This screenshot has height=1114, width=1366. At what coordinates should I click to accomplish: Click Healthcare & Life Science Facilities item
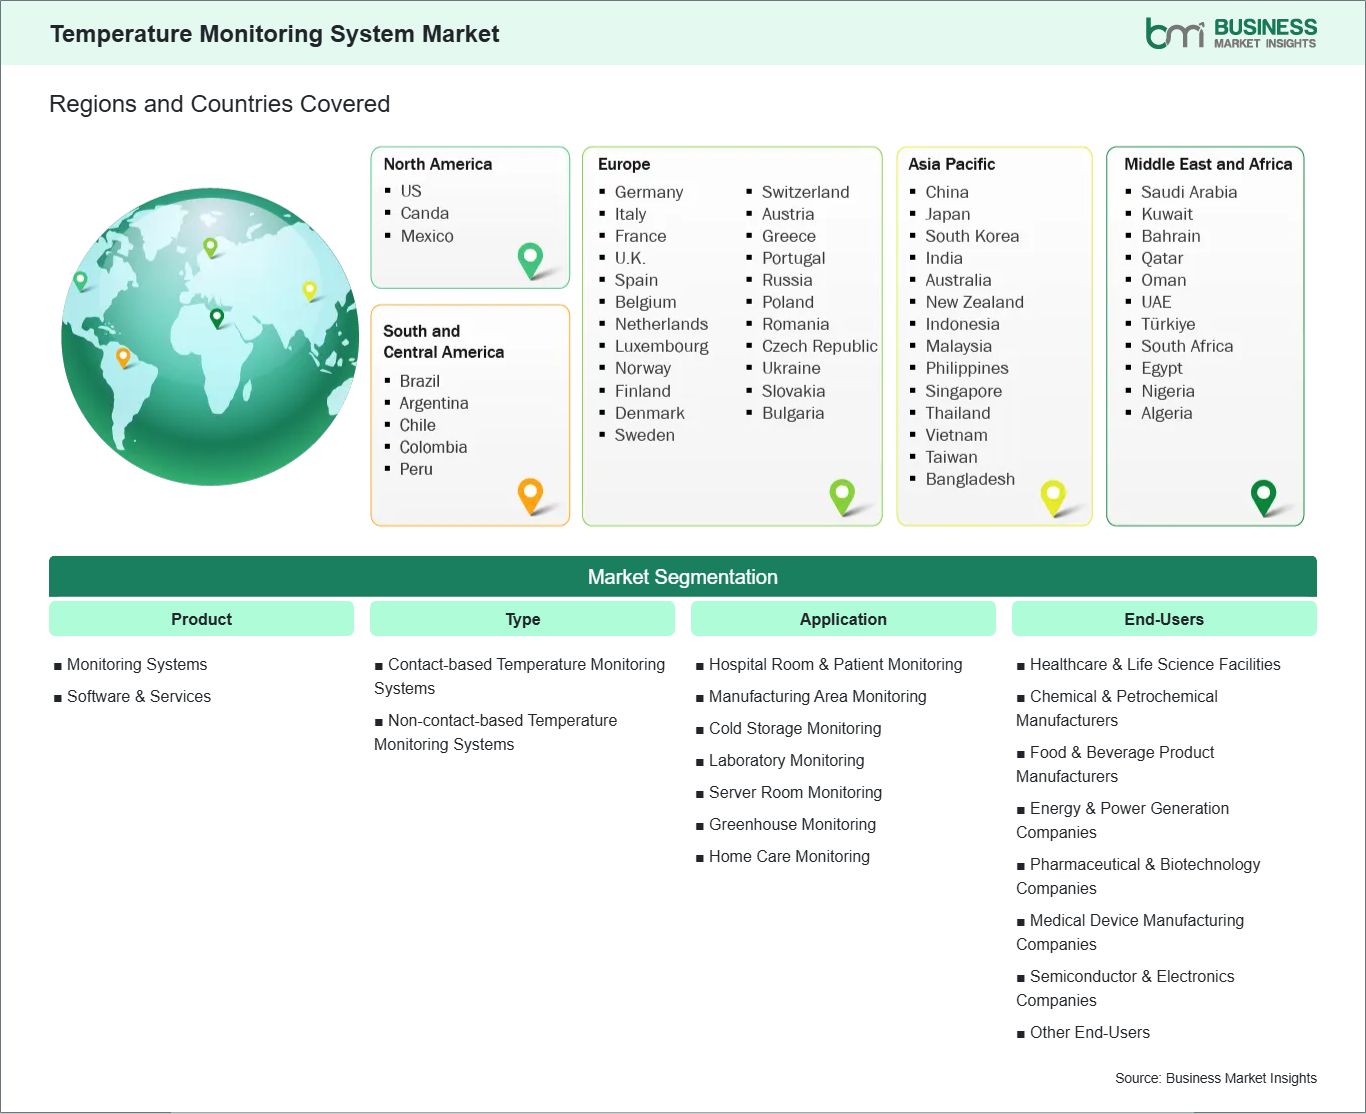tap(1155, 664)
